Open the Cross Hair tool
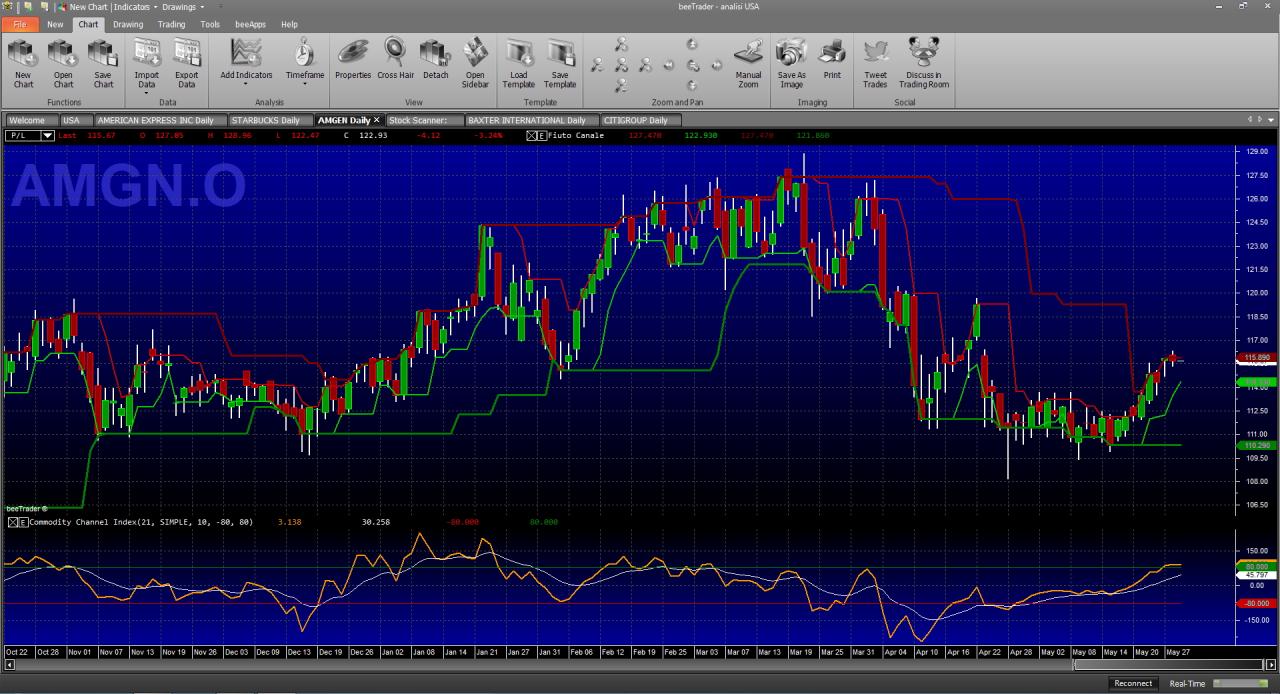Image resolution: width=1280 pixels, height=694 pixels. 395,60
